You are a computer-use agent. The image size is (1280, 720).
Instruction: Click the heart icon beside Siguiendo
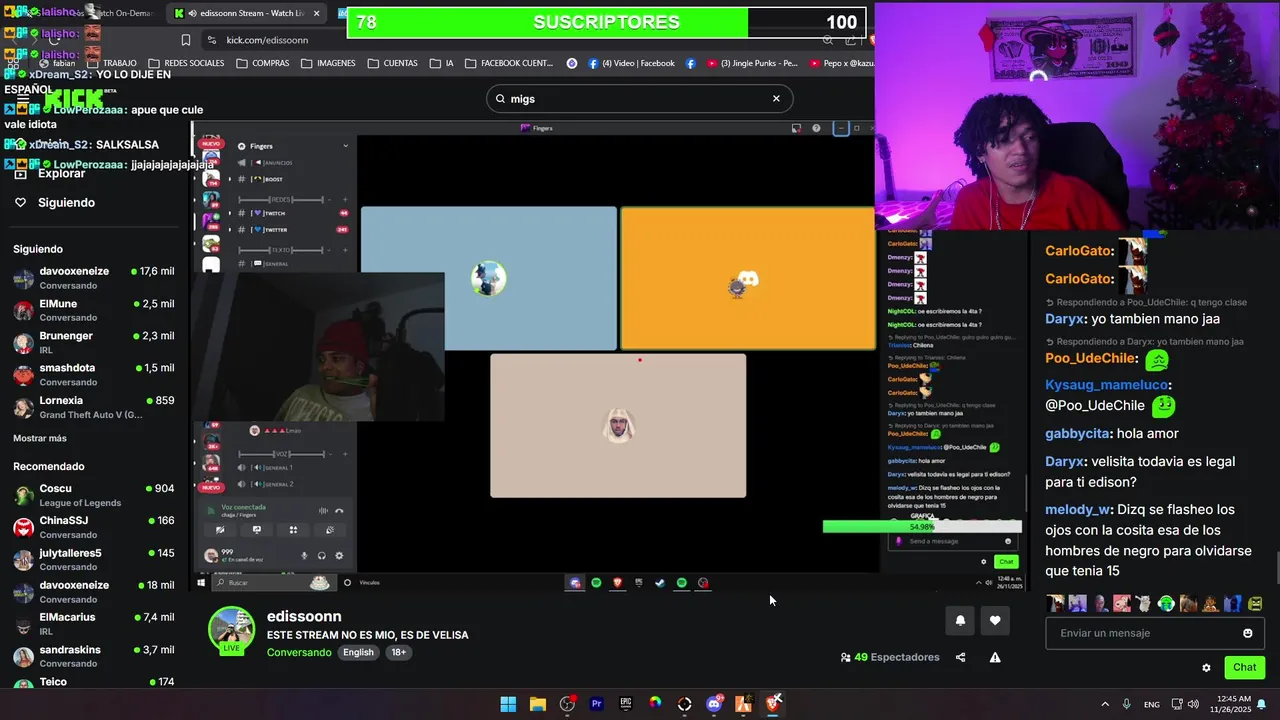[20, 202]
